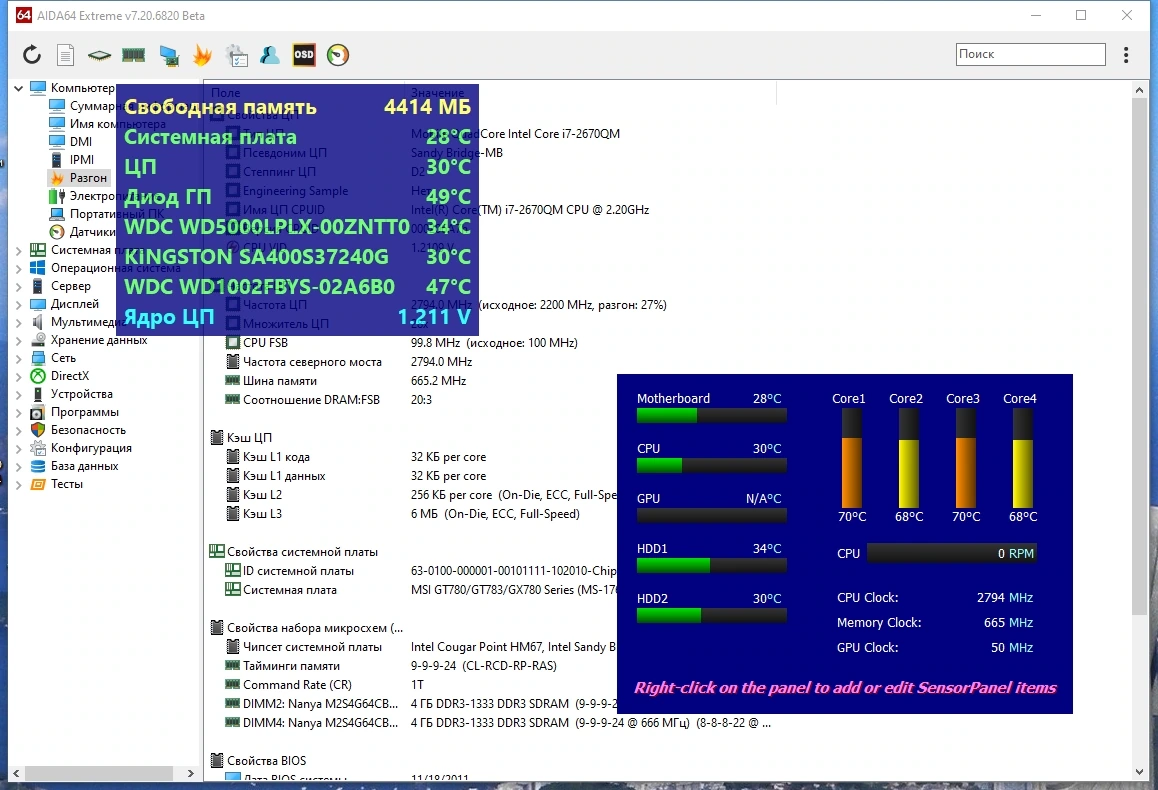Click the Refresh toolbar icon

pyautogui.click(x=32, y=55)
